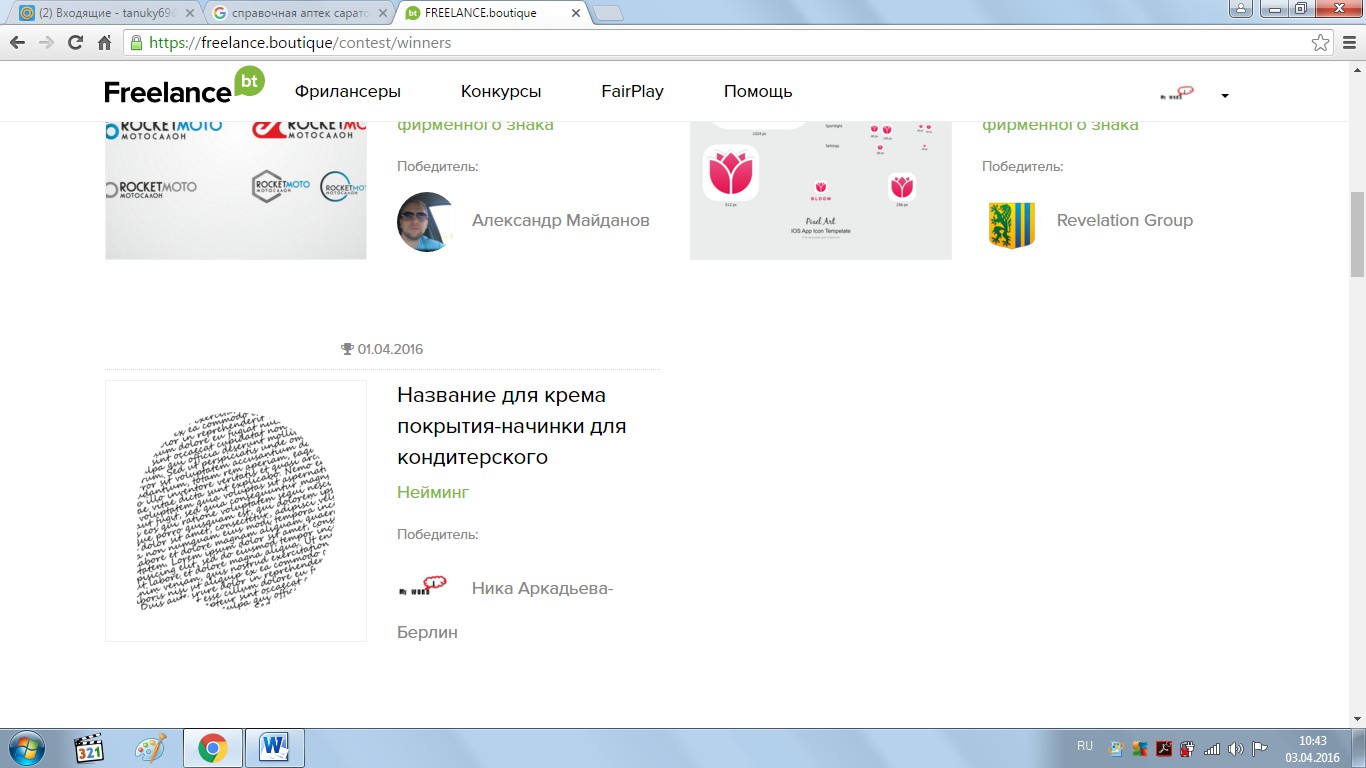Click the page vertical scrollbar thumb
Screen dimensions: 1366x768
coord(1357,233)
